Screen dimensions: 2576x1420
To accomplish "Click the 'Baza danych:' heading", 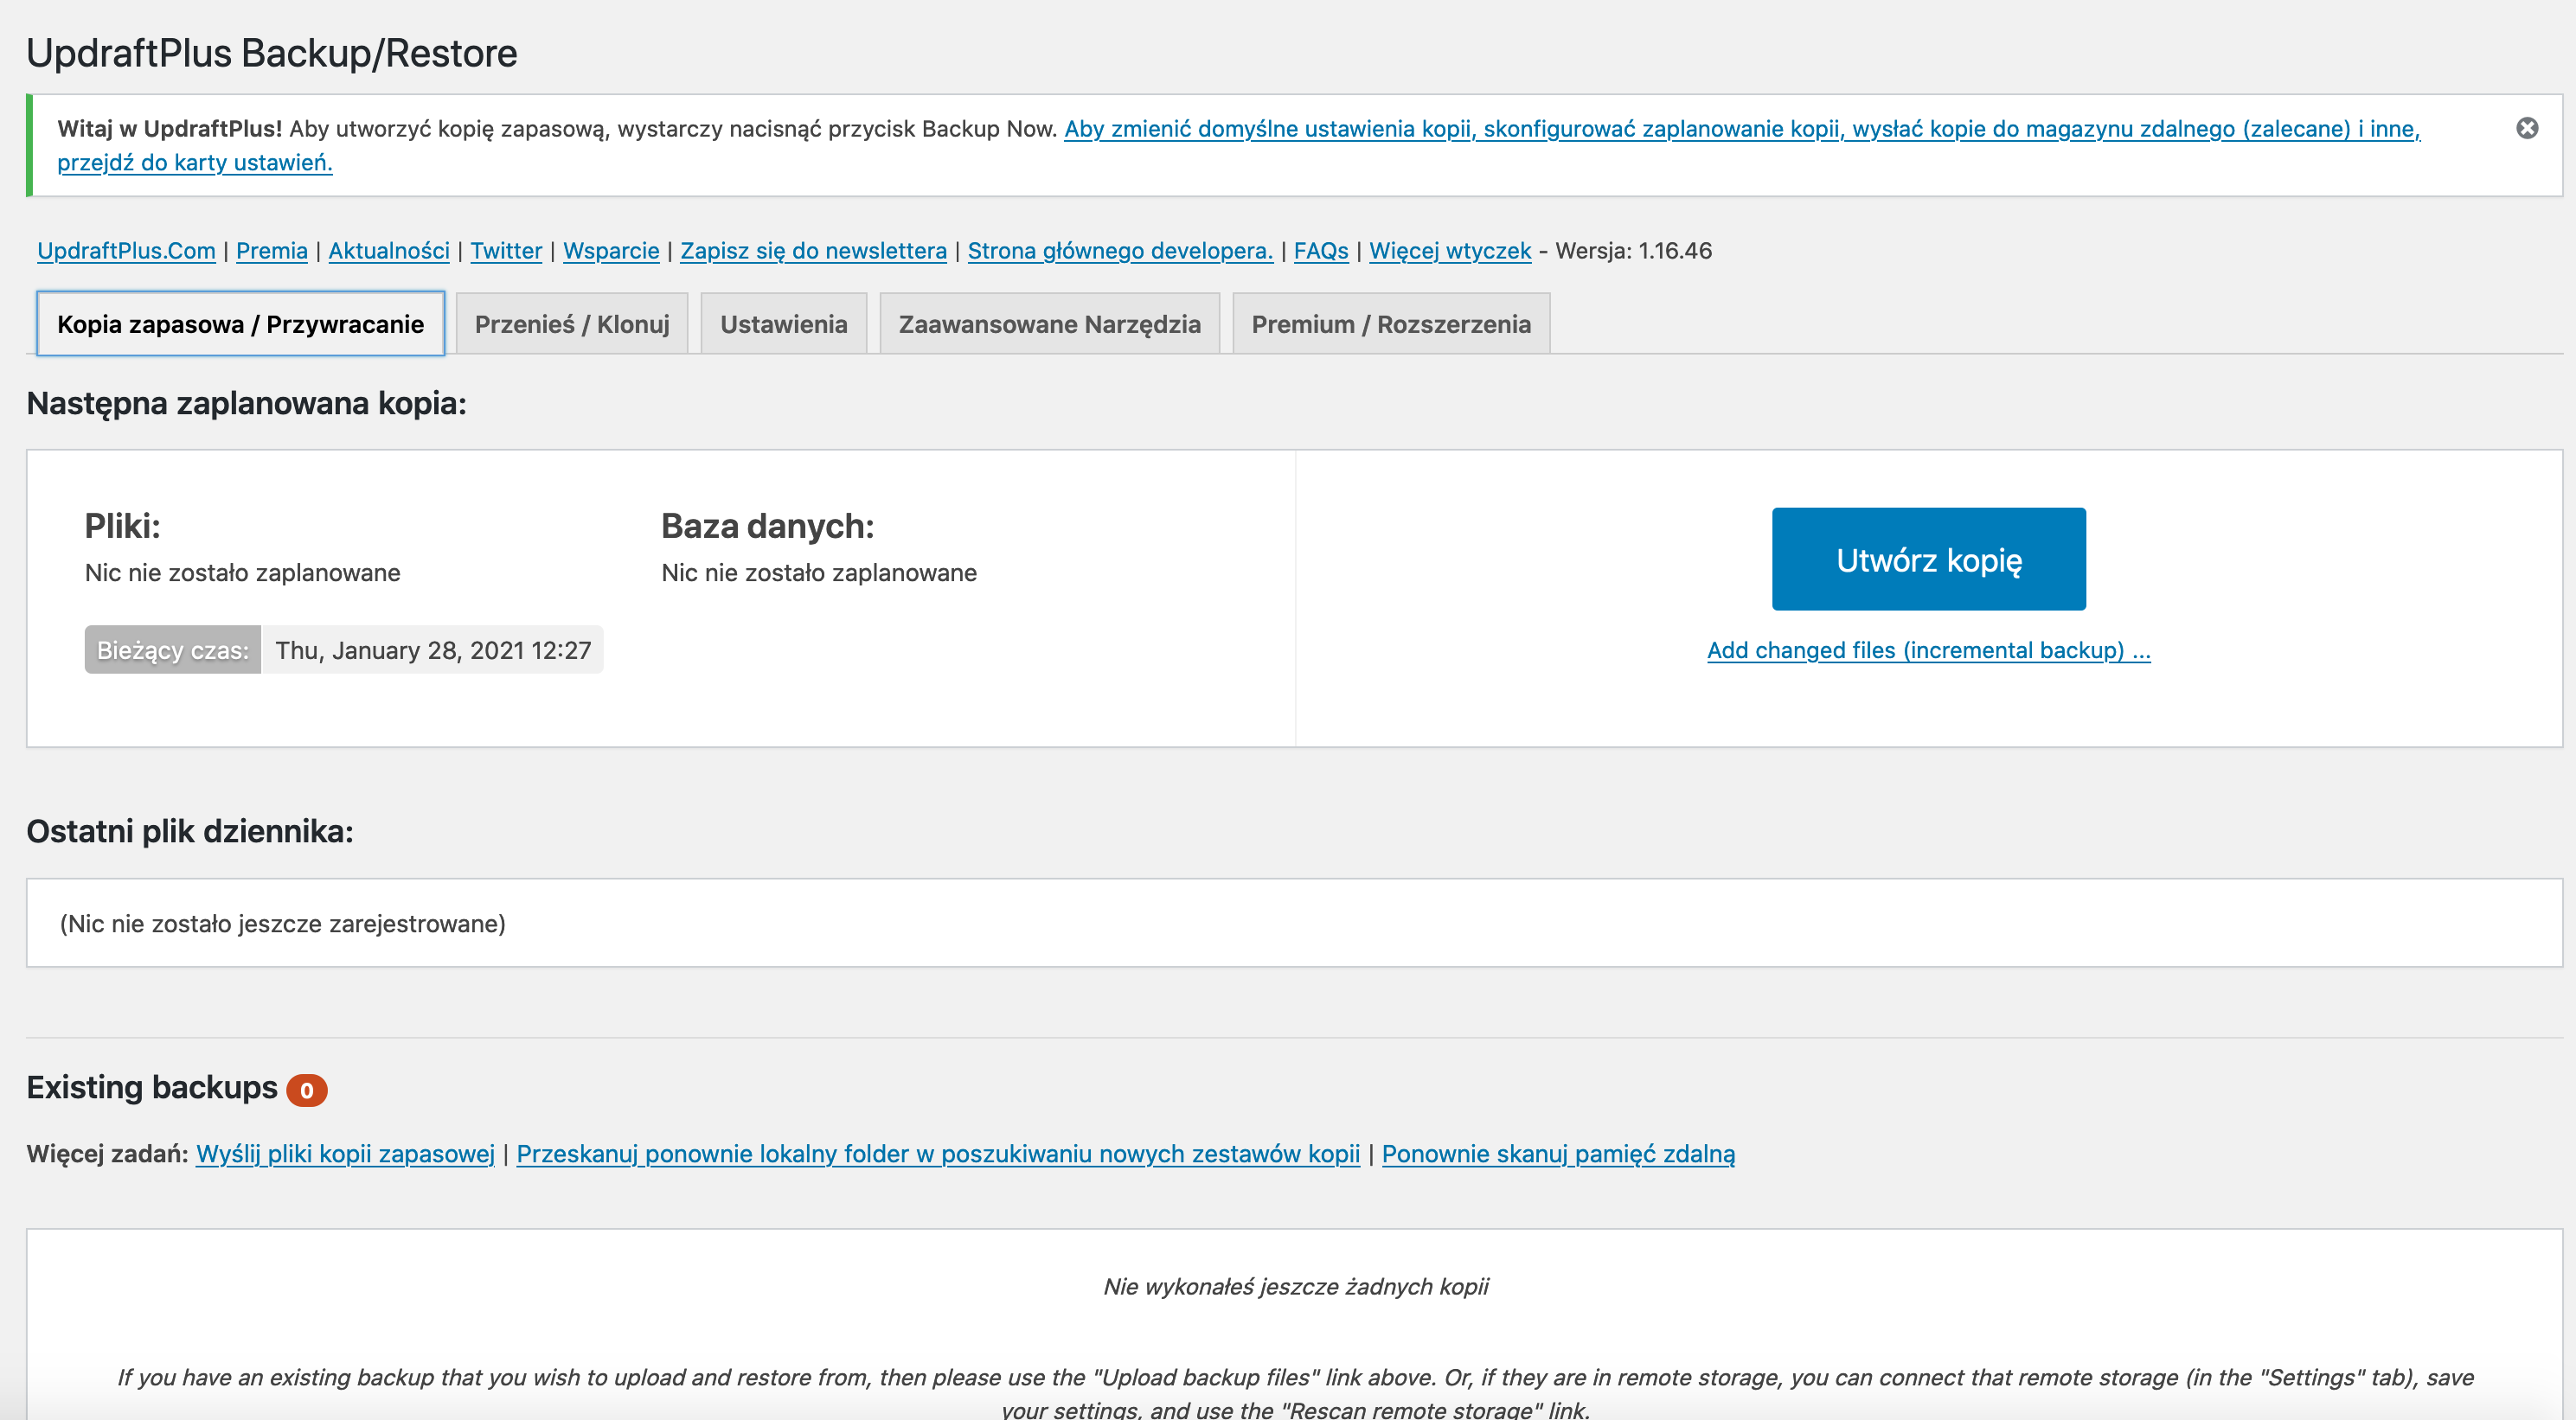I will 768,526.
